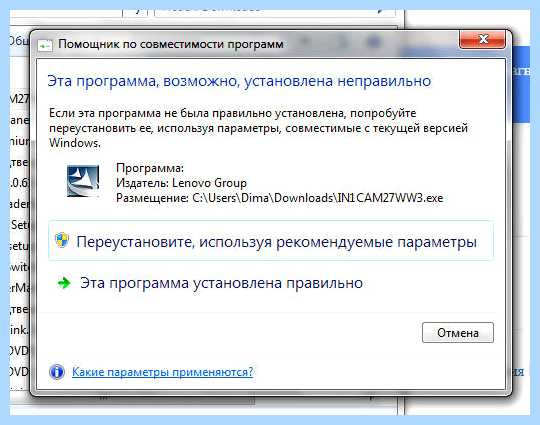Screen dimensions: 540x425
Task: Click the "Программа:" label
Action: click(x=150, y=168)
